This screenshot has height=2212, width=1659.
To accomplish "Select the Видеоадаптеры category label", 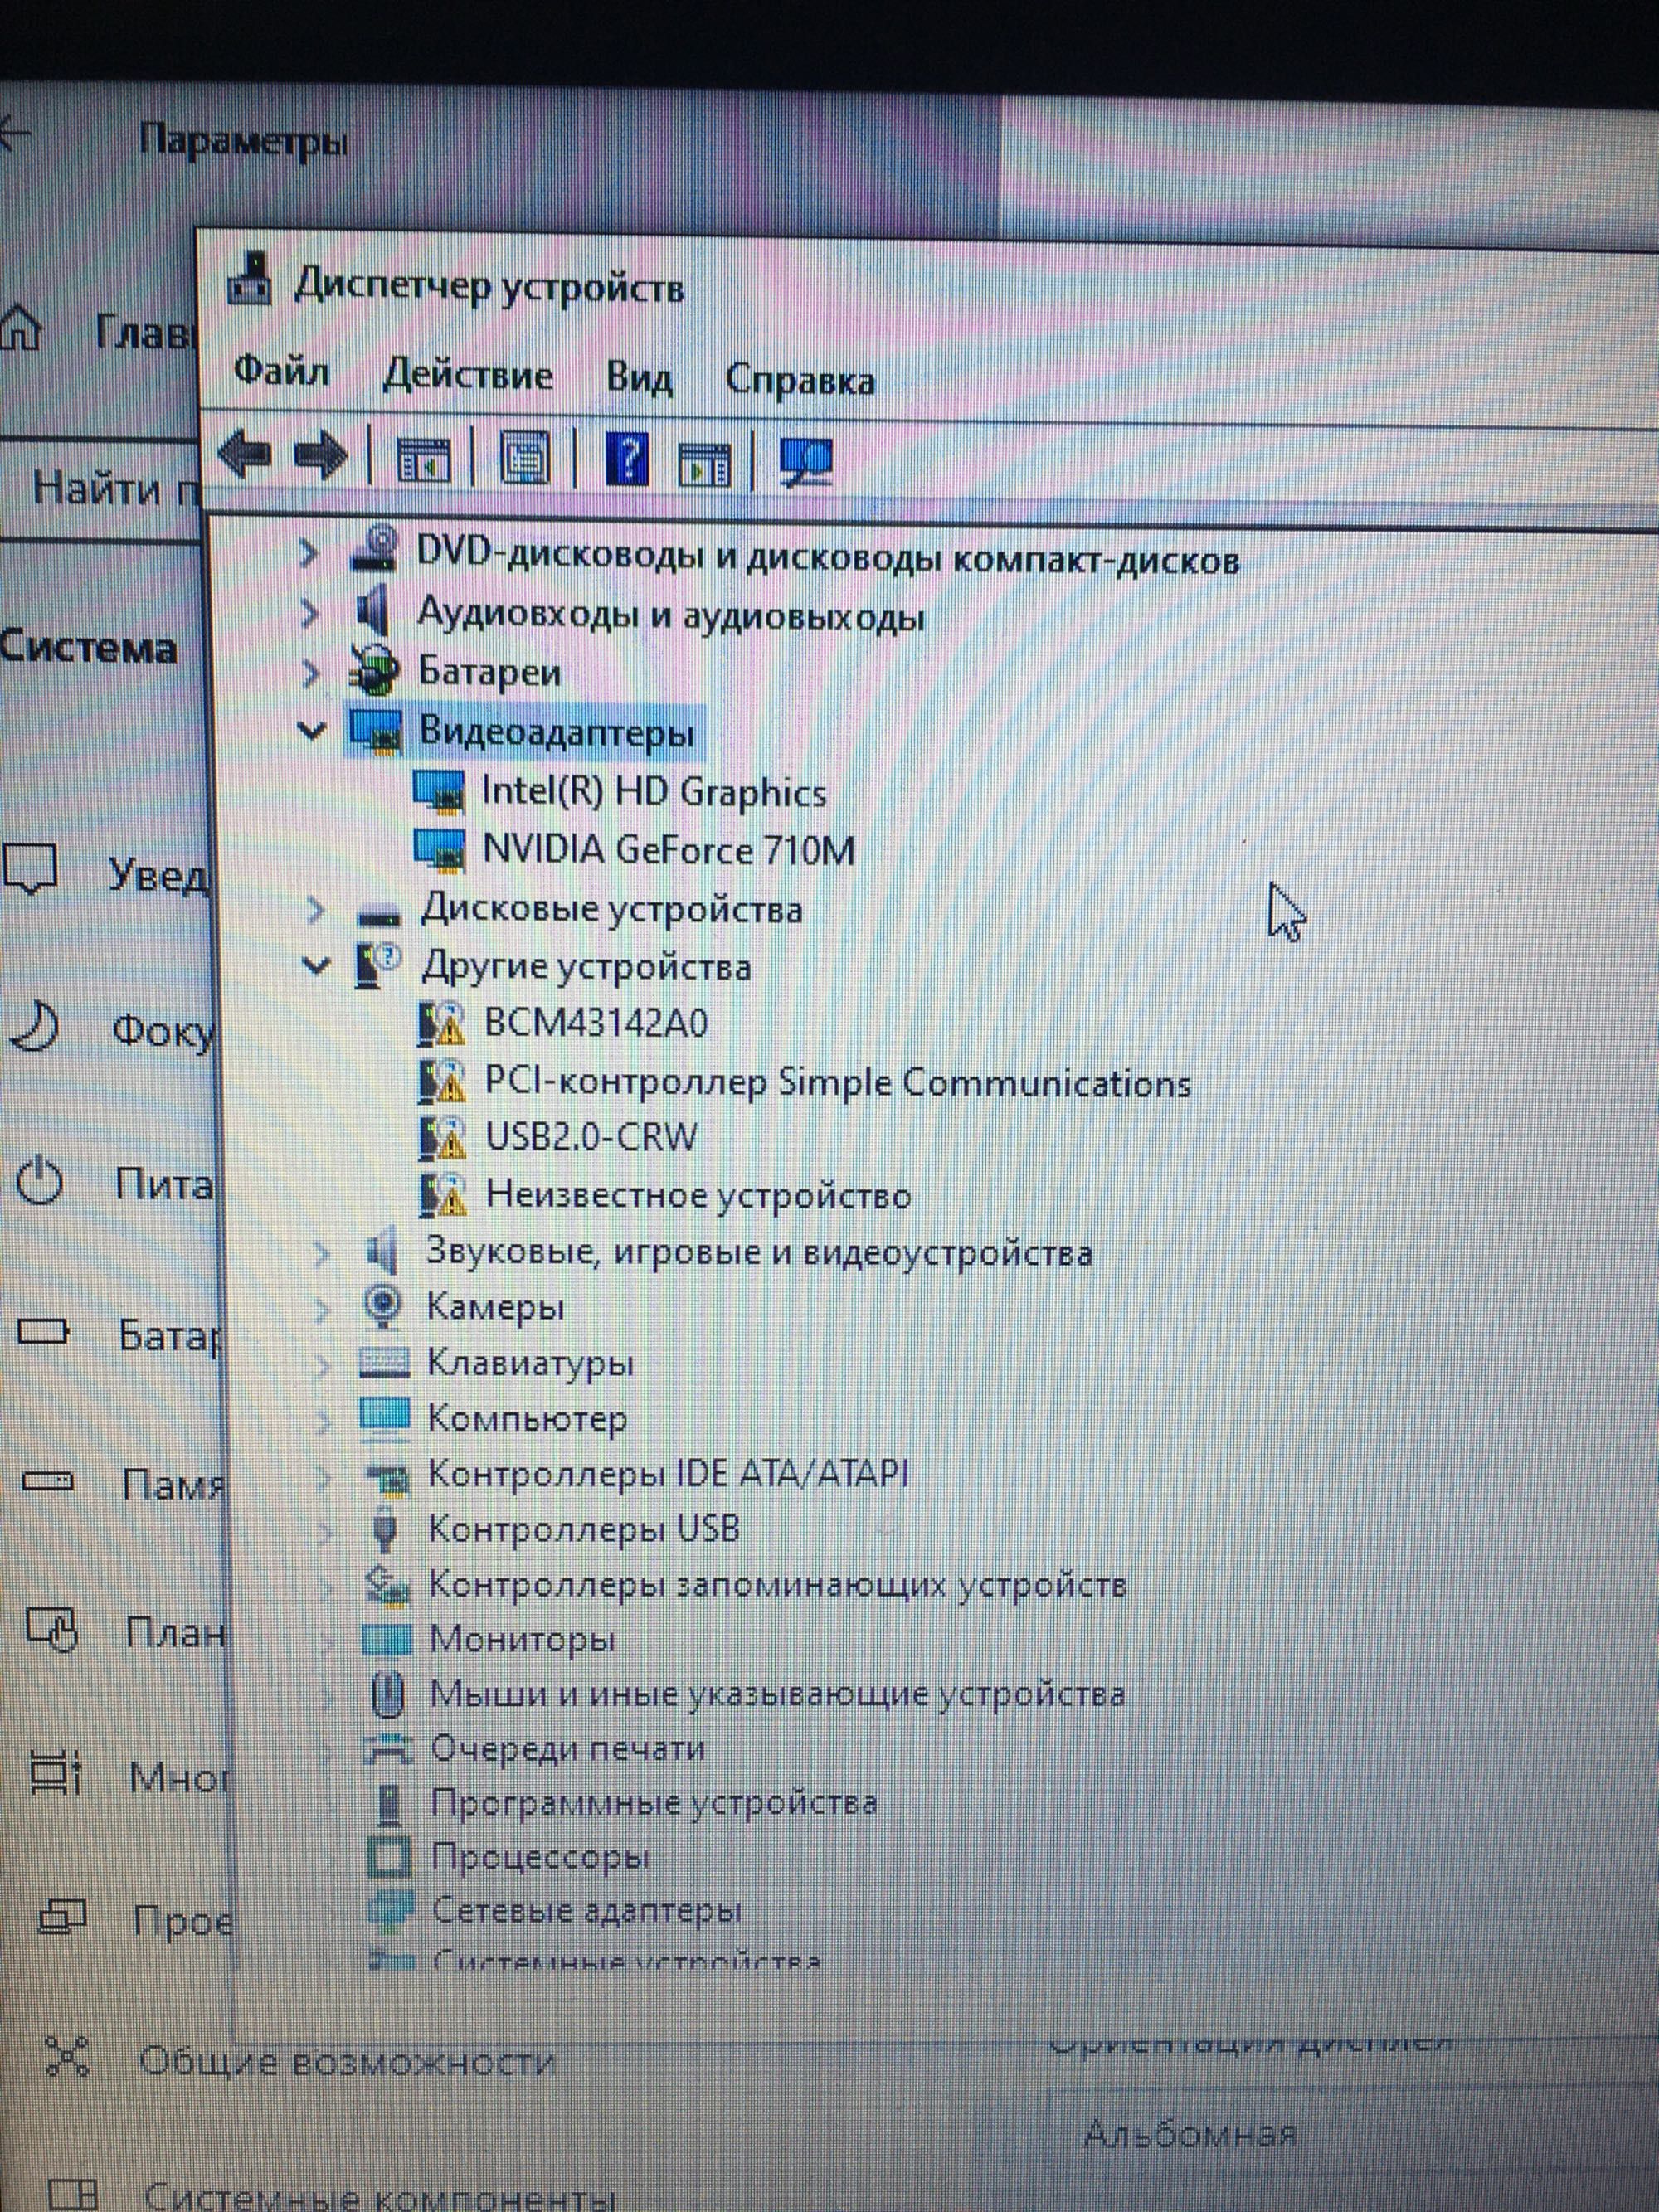I will [556, 732].
